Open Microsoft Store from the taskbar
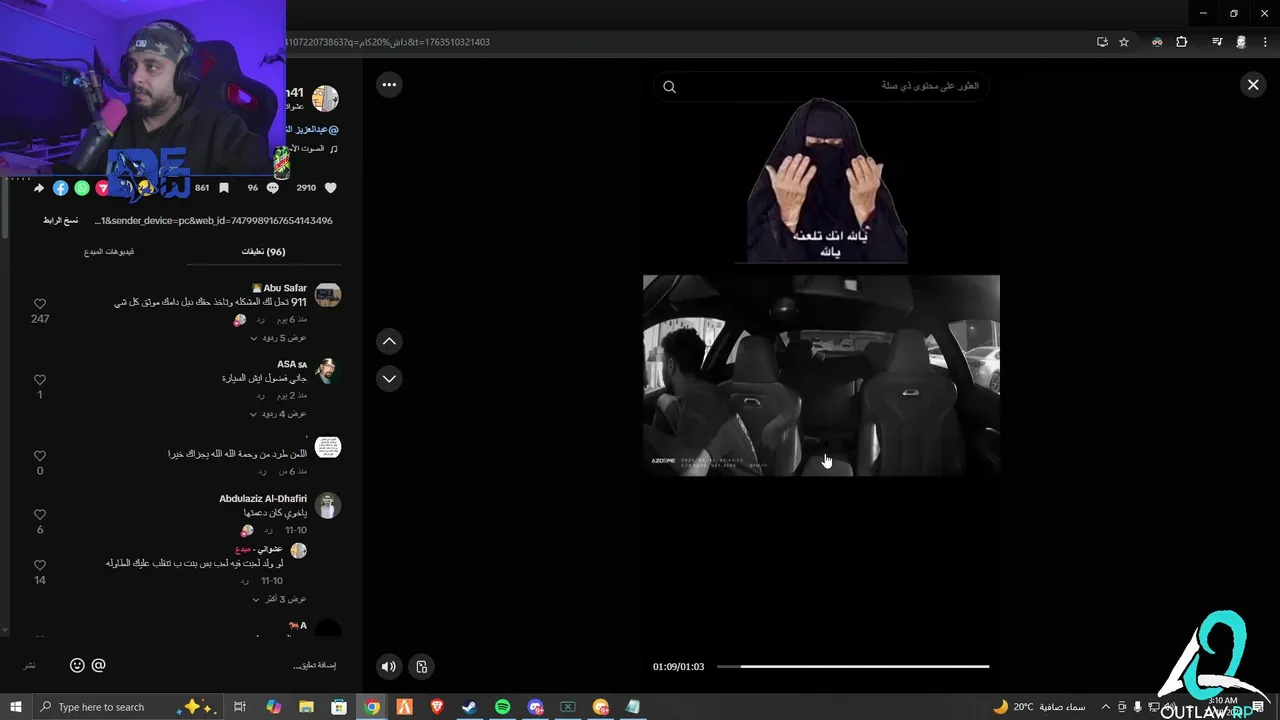This screenshot has width=1280, height=720. tap(339, 707)
